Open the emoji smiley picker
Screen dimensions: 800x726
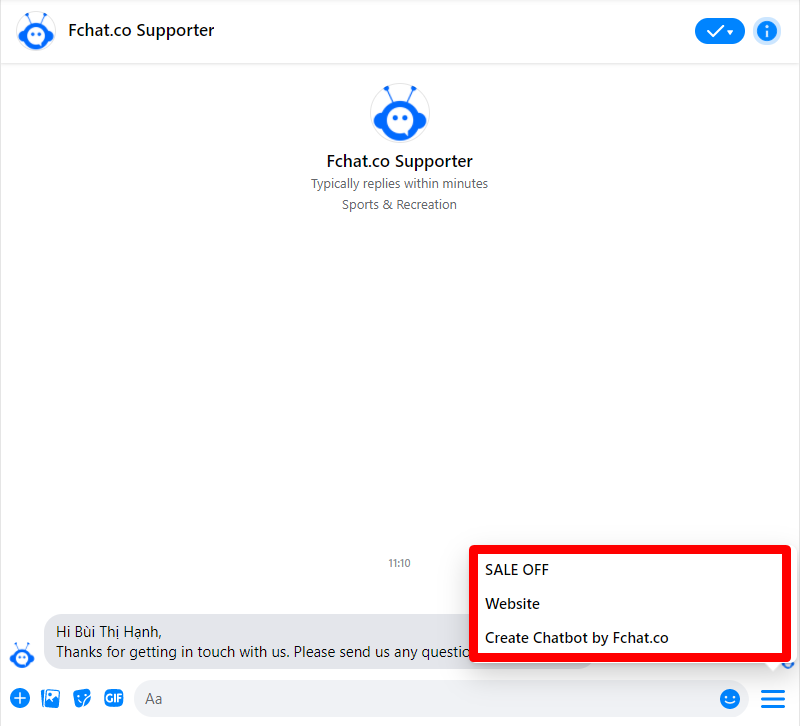click(x=730, y=698)
